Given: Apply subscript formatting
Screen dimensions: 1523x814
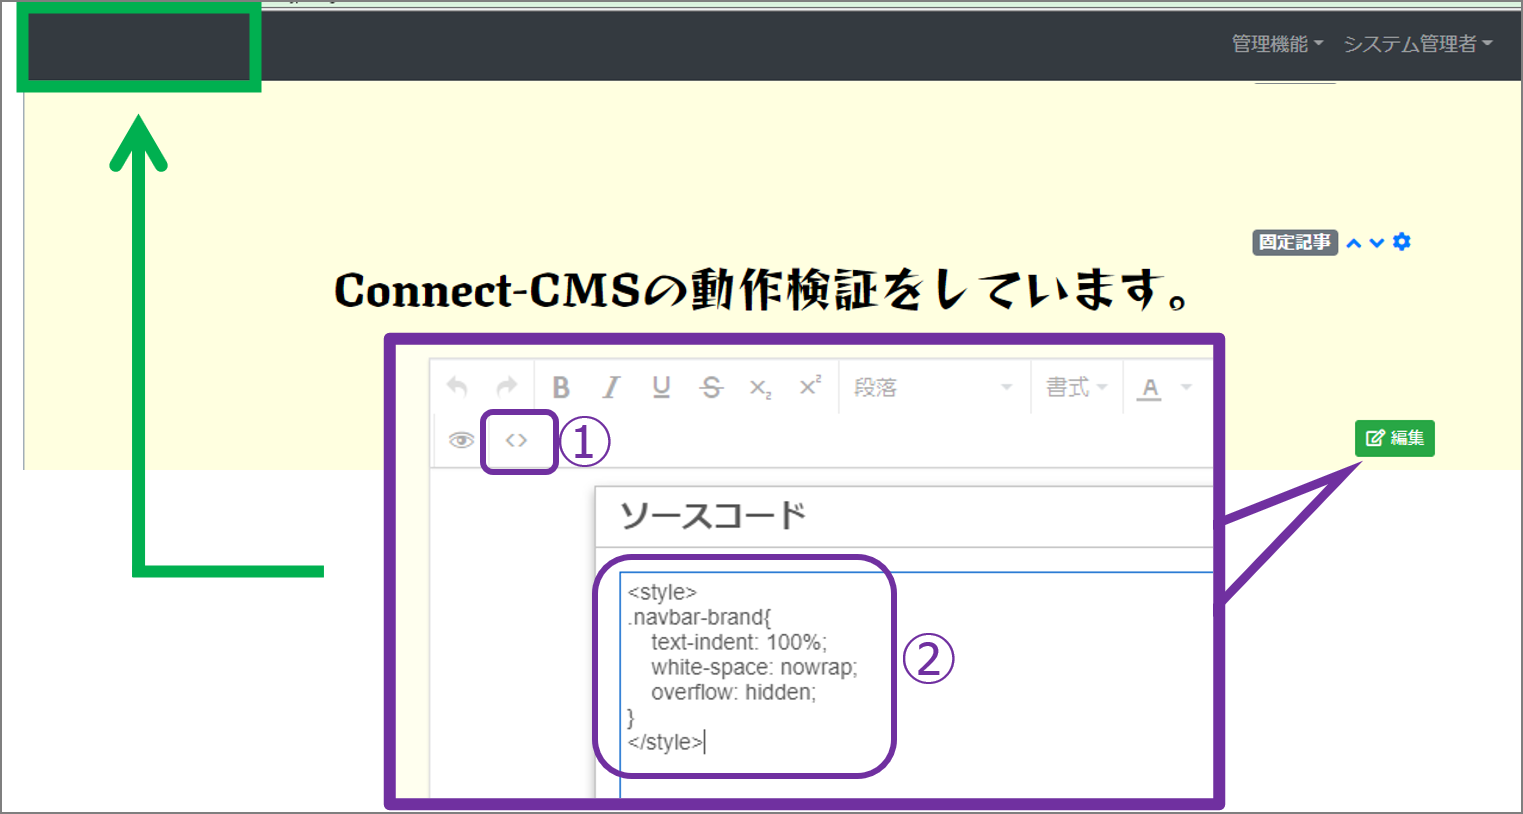Looking at the screenshot, I should tap(760, 386).
